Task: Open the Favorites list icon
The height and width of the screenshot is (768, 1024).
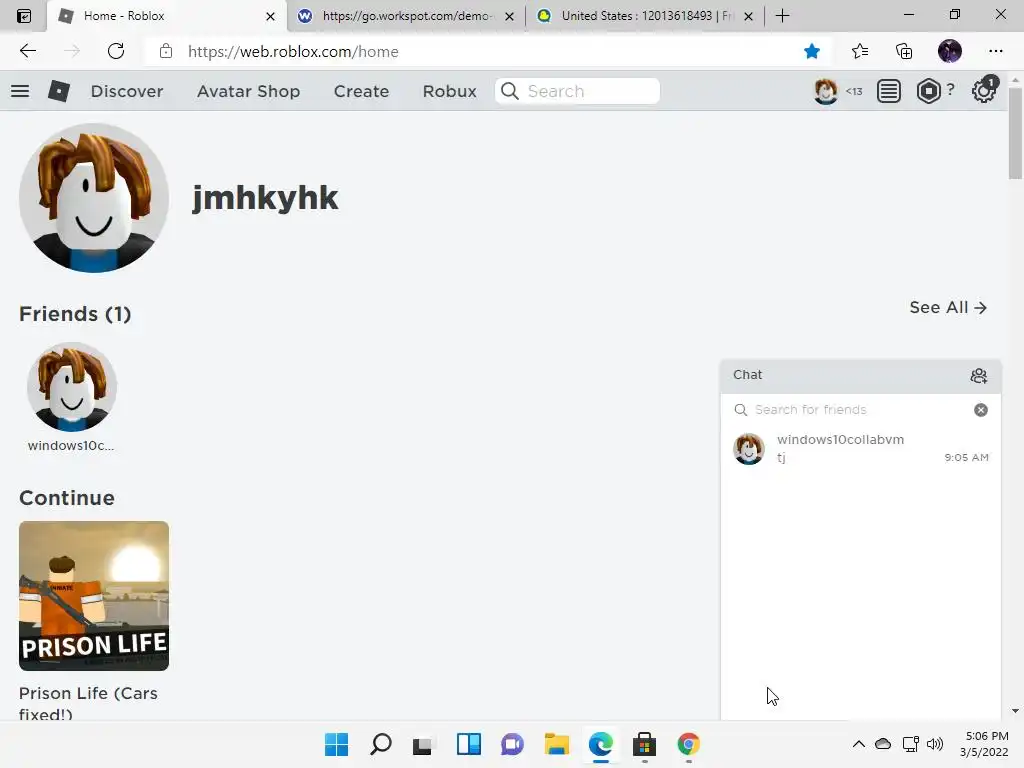Action: (860, 51)
